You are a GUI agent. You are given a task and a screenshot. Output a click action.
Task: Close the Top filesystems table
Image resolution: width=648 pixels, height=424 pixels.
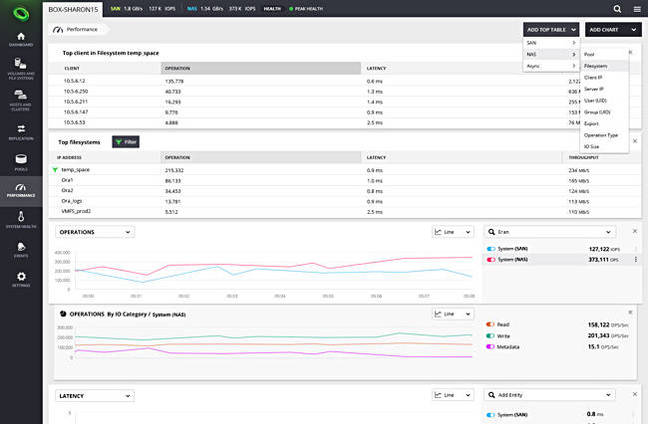(x=635, y=141)
